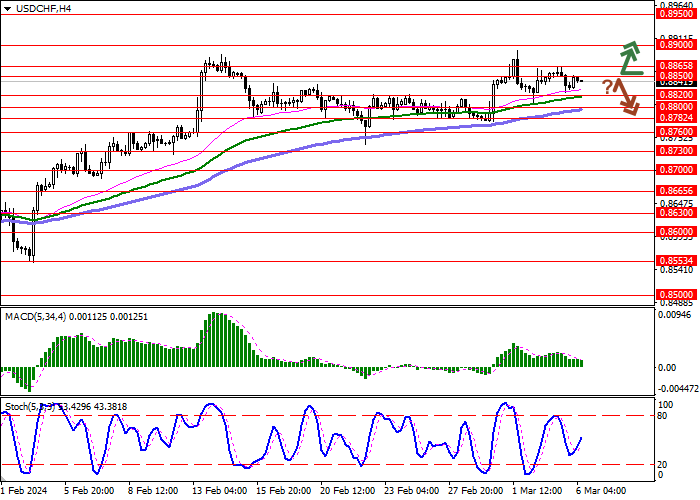Select the 0.89000 price level label
This screenshot has width=700, height=500.
pos(676,45)
